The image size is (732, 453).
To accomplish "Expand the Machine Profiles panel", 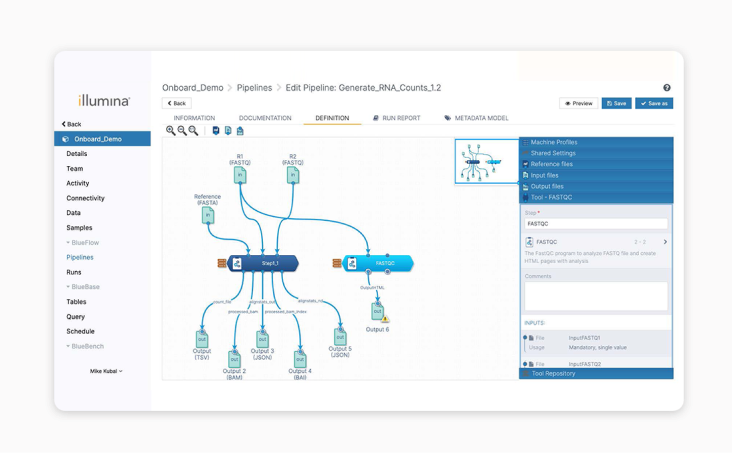I will [x=595, y=143].
